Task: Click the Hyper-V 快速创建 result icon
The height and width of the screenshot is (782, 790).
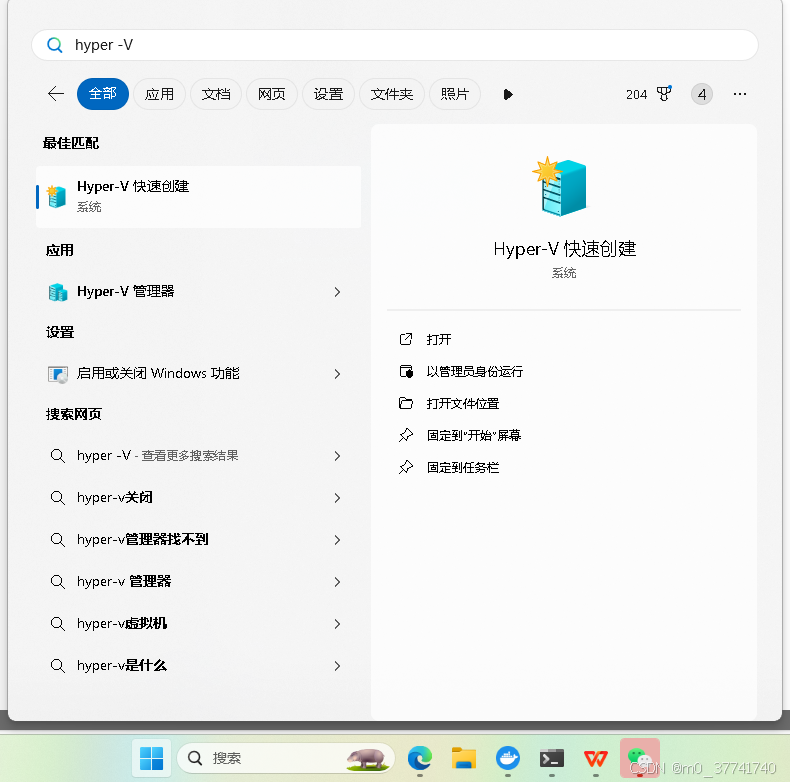Action: point(56,197)
